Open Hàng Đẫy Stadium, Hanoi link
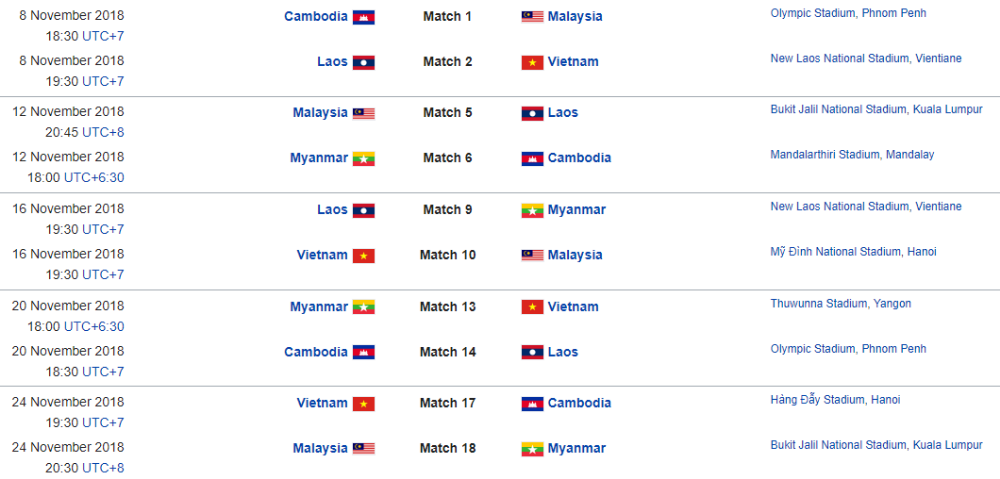This screenshot has width=1000, height=479. (x=835, y=400)
